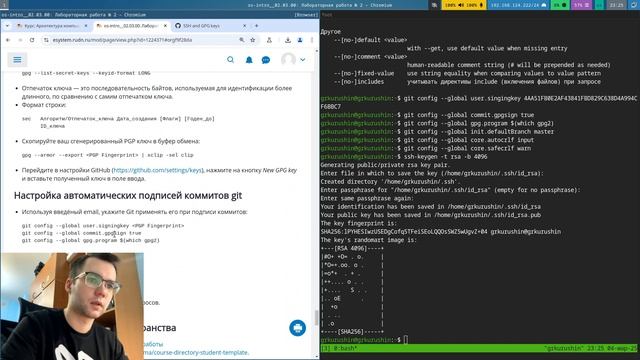640x360 pixels.
Task: Click the webcam video thumbnail
Action: [72, 306]
